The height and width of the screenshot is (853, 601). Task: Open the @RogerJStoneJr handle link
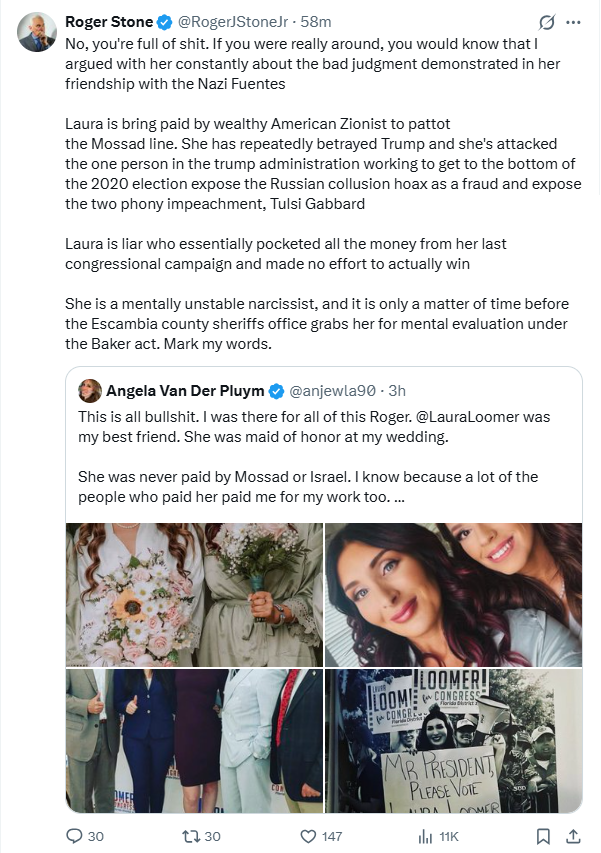pyautogui.click(x=233, y=22)
